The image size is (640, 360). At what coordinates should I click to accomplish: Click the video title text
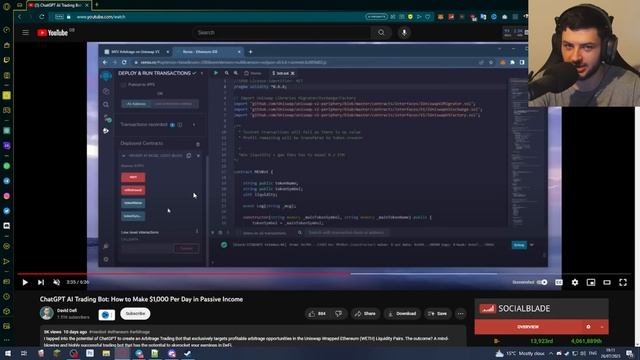click(x=141, y=299)
